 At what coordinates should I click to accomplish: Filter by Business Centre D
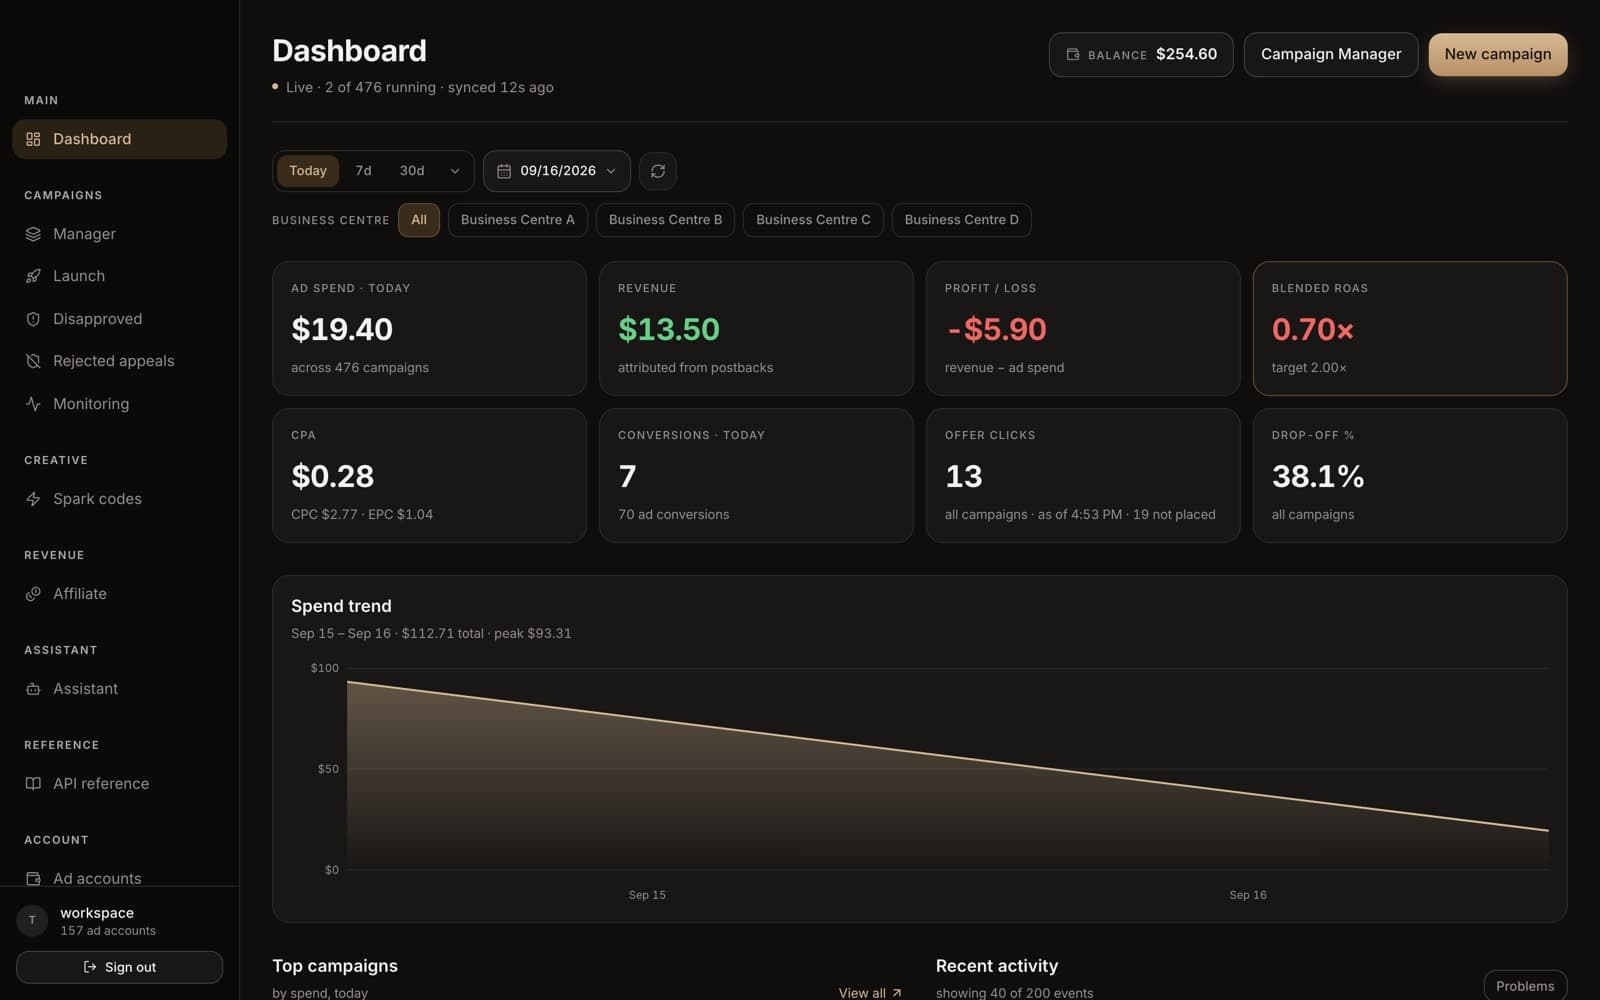[x=961, y=220]
